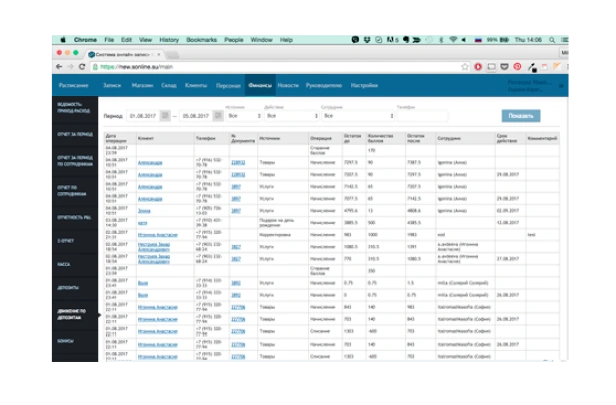Click the browser back arrow
This screenshot has width=616, height=405.
pyautogui.click(x=58, y=67)
